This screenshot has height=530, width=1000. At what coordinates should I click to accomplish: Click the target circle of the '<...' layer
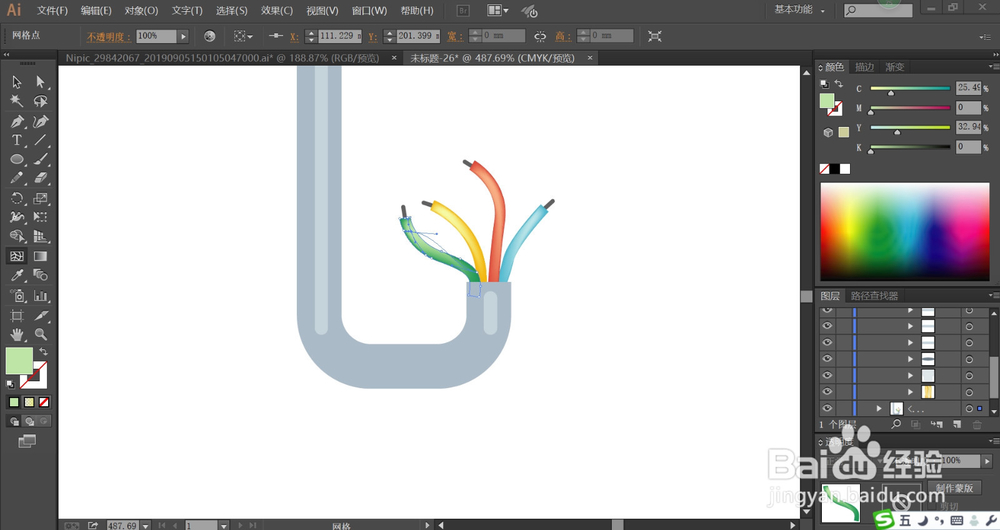point(969,408)
